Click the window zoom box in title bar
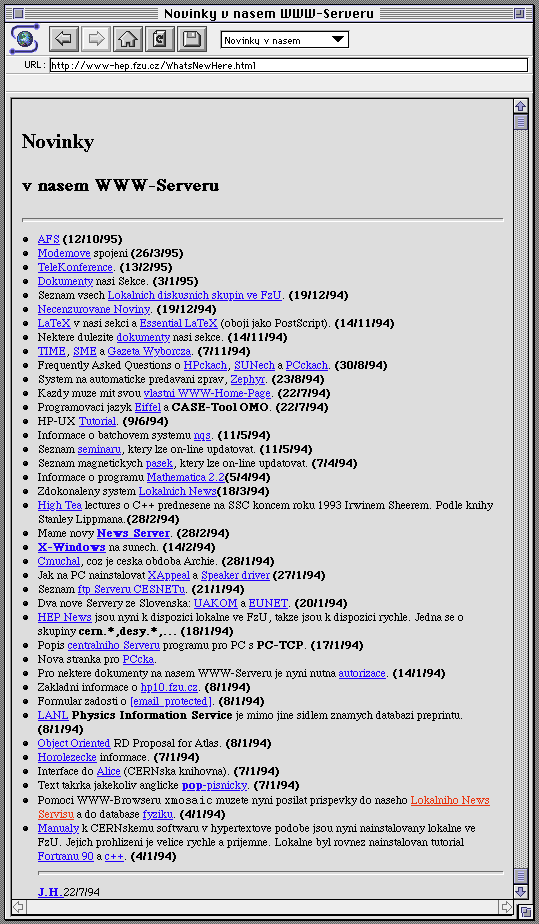This screenshot has width=539, height=924. (x=518, y=13)
